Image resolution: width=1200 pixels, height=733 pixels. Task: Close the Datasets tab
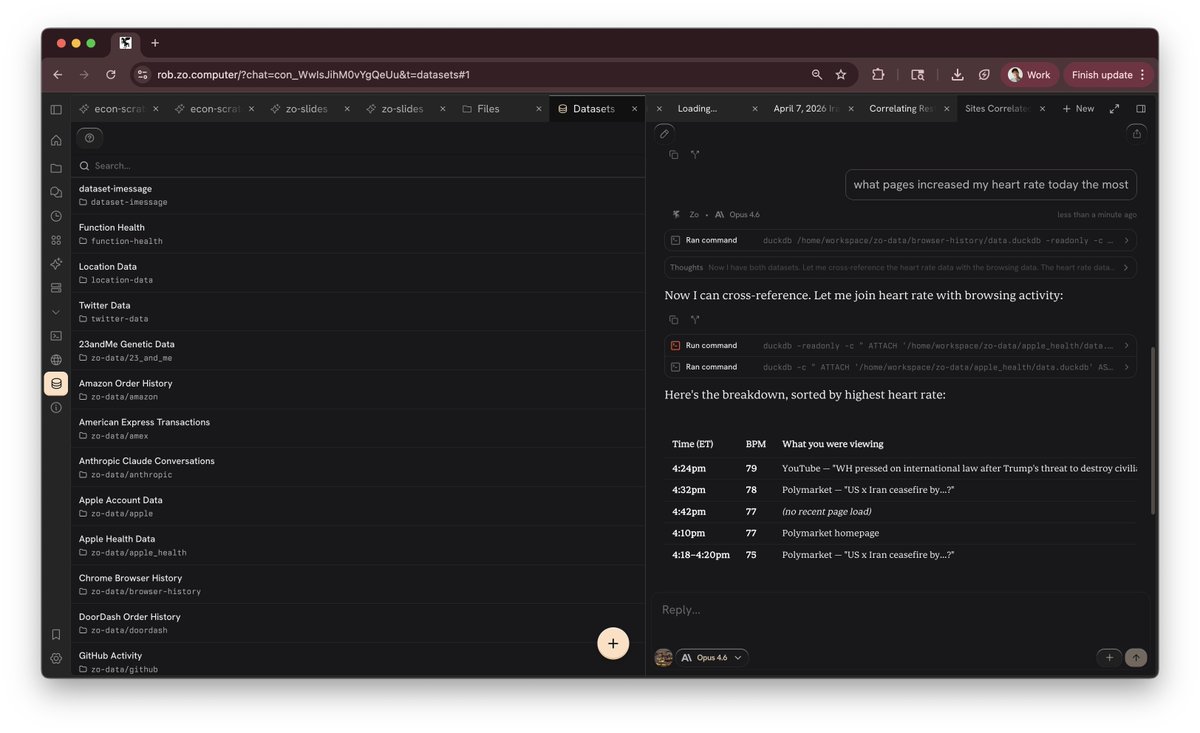pyautogui.click(x=632, y=109)
